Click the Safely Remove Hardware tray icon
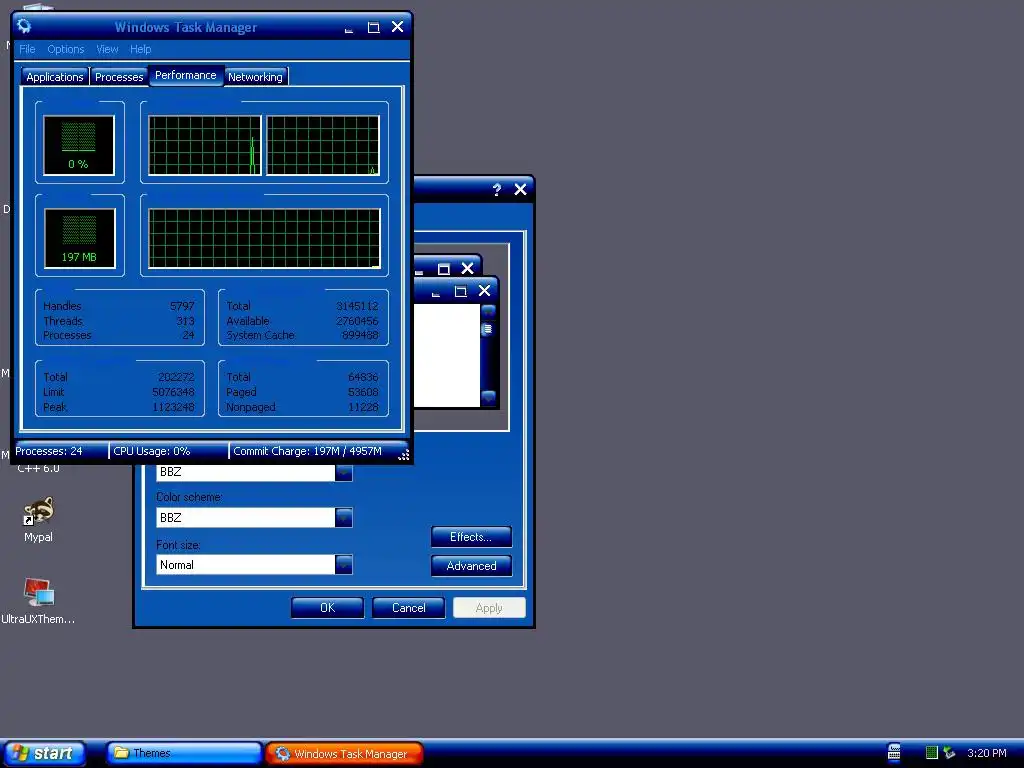Viewport: 1024px width, 768px height. tap(949, 753)
